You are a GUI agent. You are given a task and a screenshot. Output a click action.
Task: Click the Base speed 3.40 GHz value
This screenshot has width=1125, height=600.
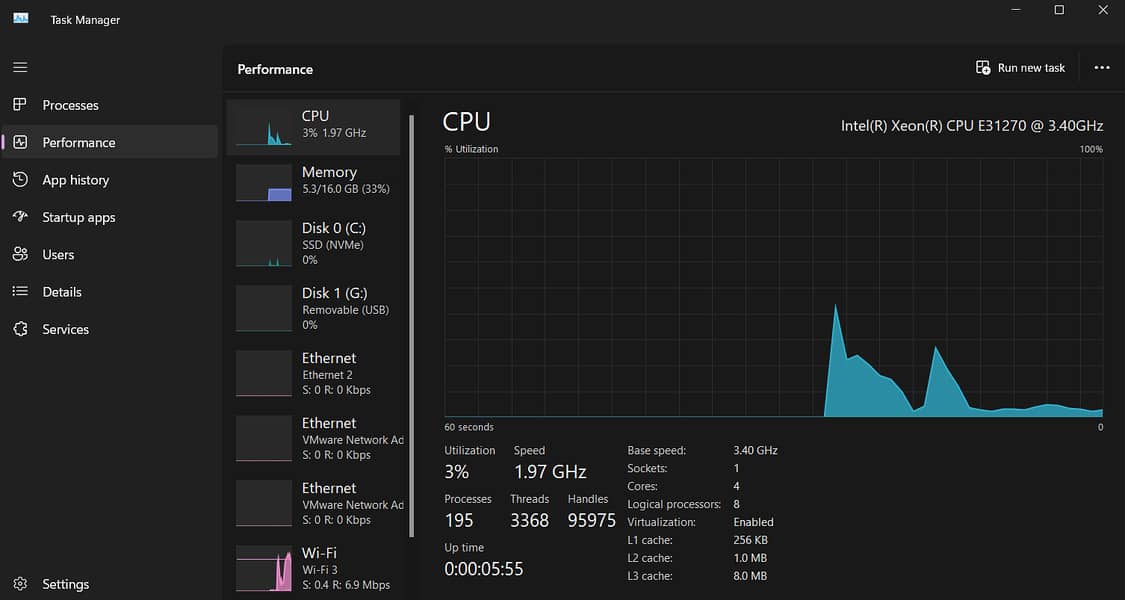756,451
